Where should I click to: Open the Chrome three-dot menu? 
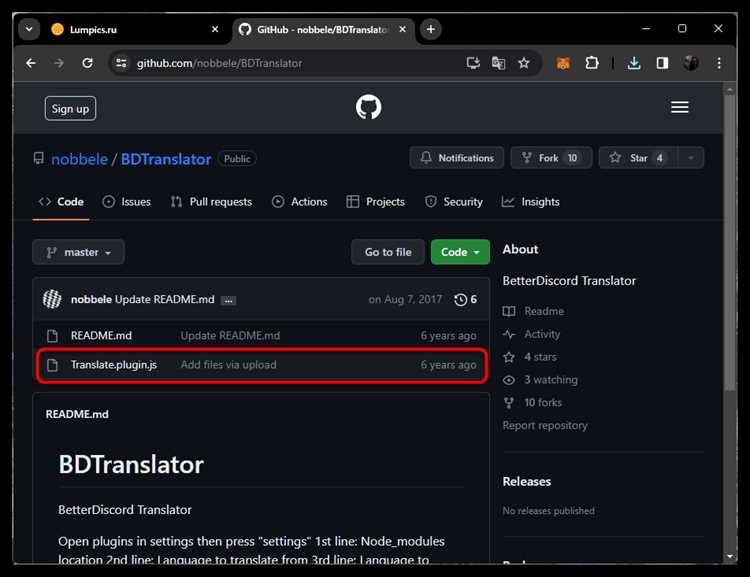pyautogui.click(x=718, y=63)
